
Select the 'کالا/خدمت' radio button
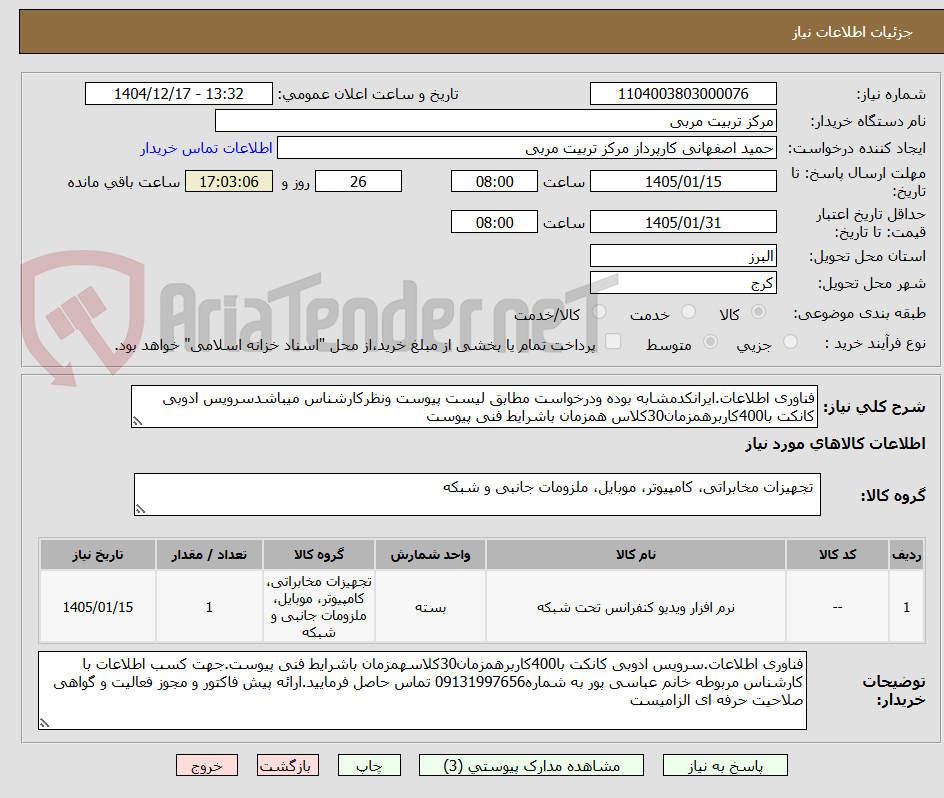click(599, 312)
